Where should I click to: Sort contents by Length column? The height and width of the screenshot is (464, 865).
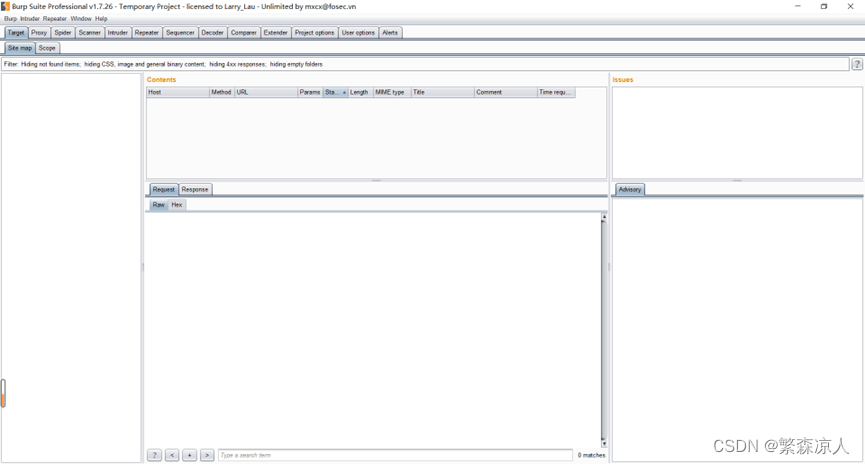[361, 92]
